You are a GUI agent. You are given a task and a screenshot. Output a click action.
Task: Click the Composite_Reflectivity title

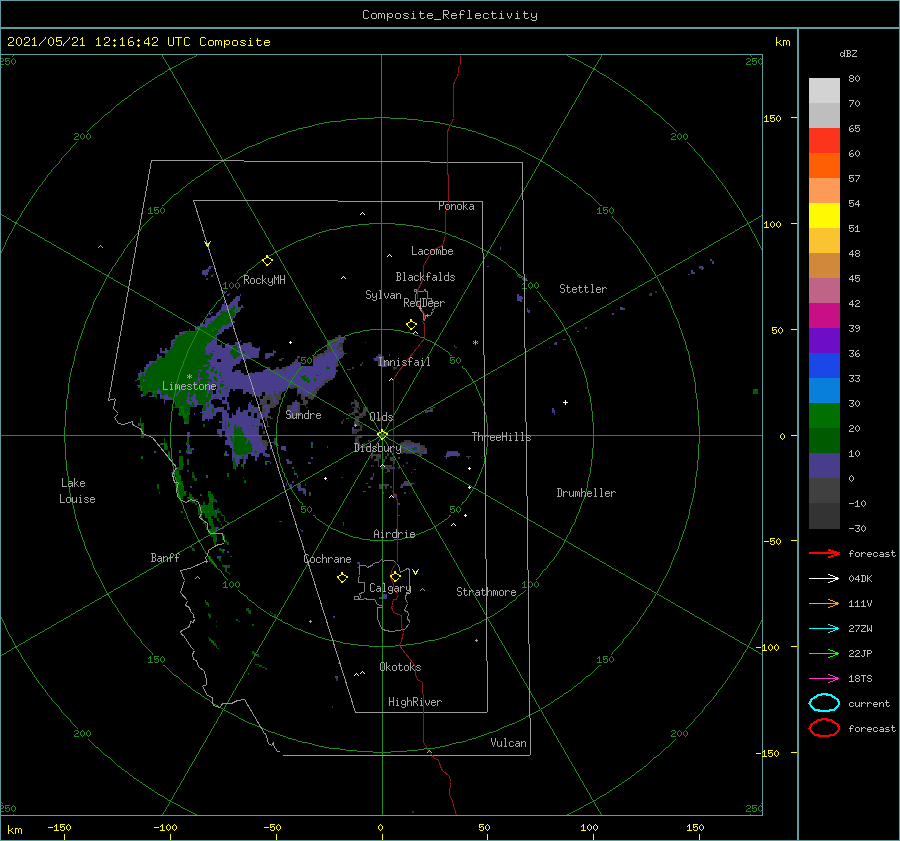coord(450,15)
